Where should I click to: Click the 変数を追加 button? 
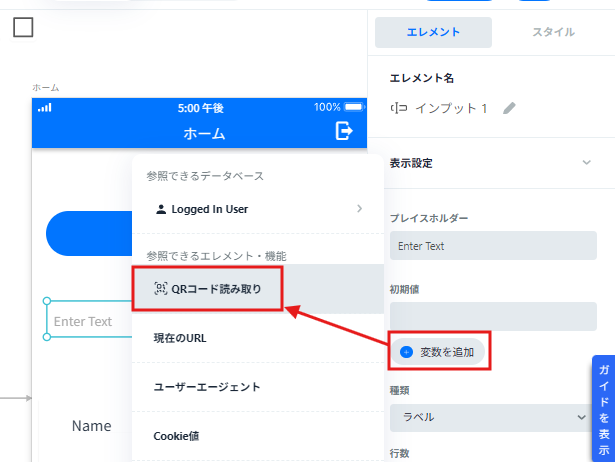coord(441,352)
